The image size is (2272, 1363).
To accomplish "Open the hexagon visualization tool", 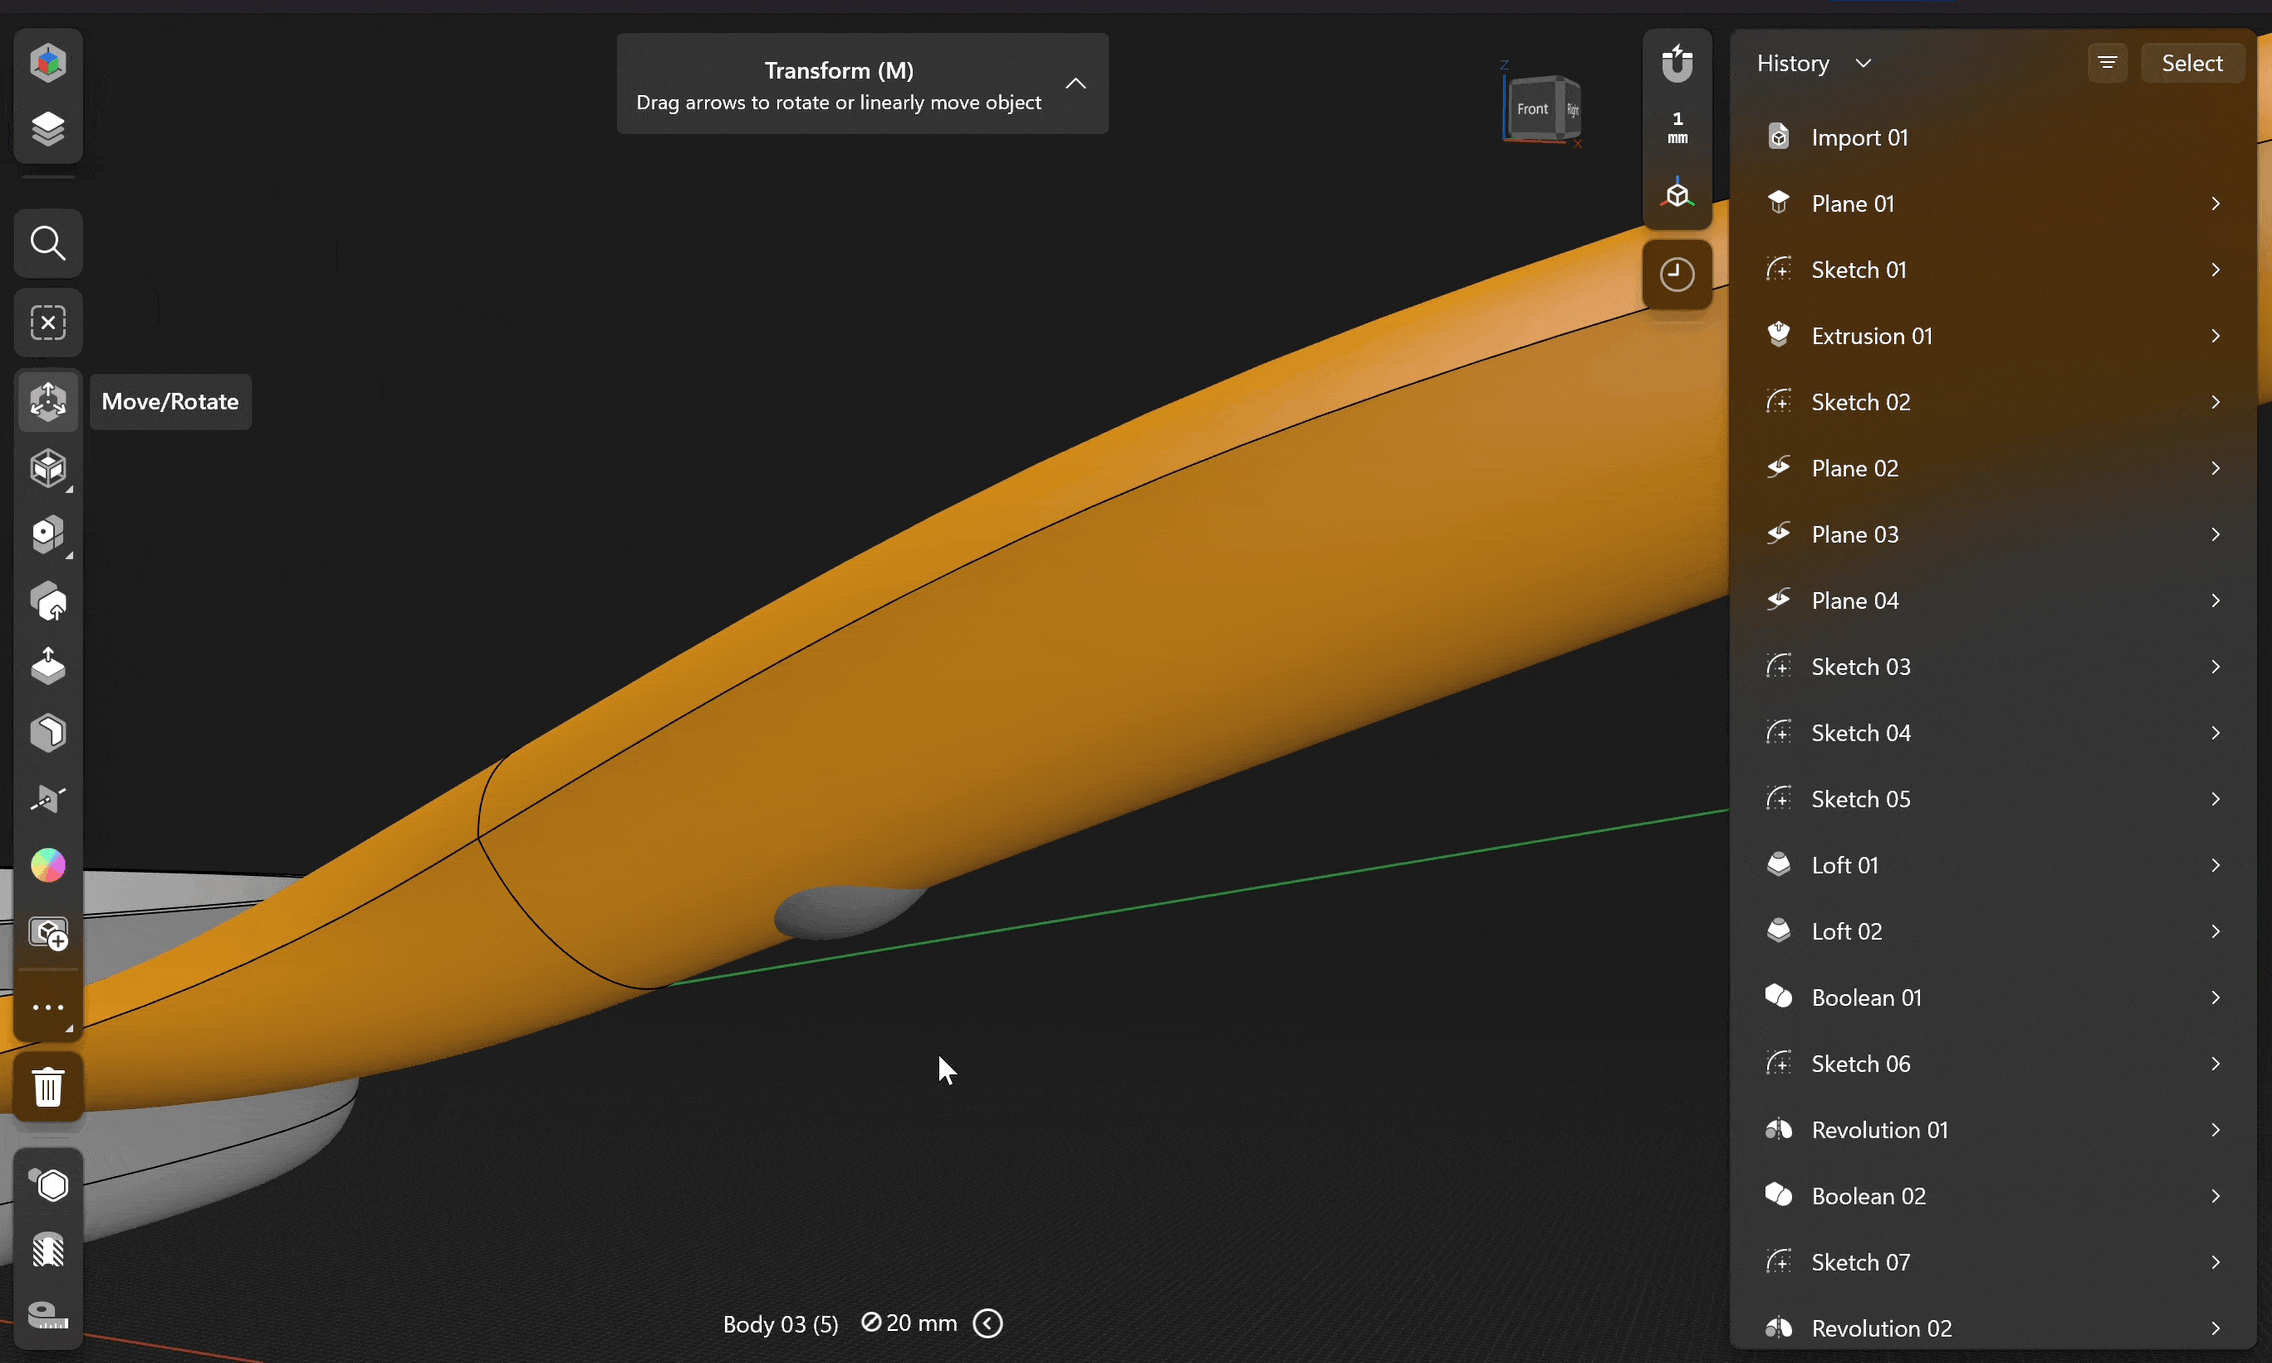I will tap(48, 1185).
